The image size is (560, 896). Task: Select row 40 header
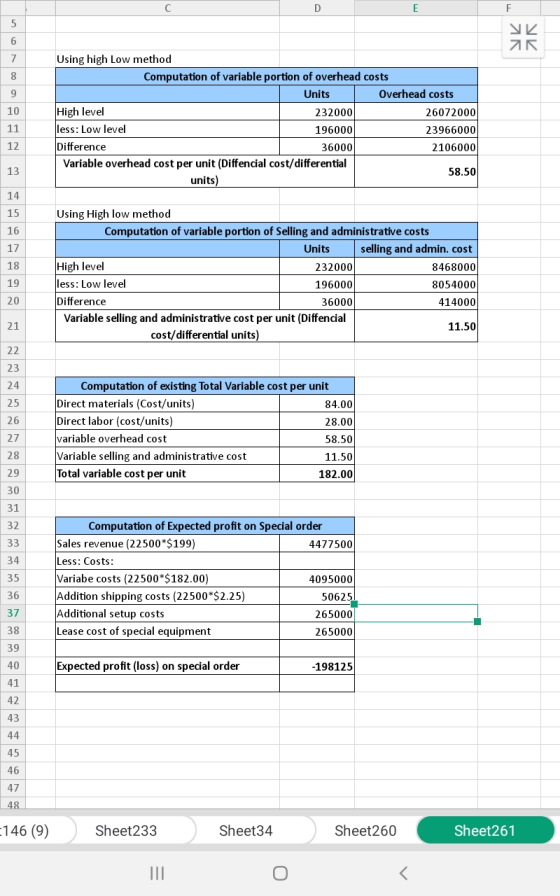(x=13, y=666)
